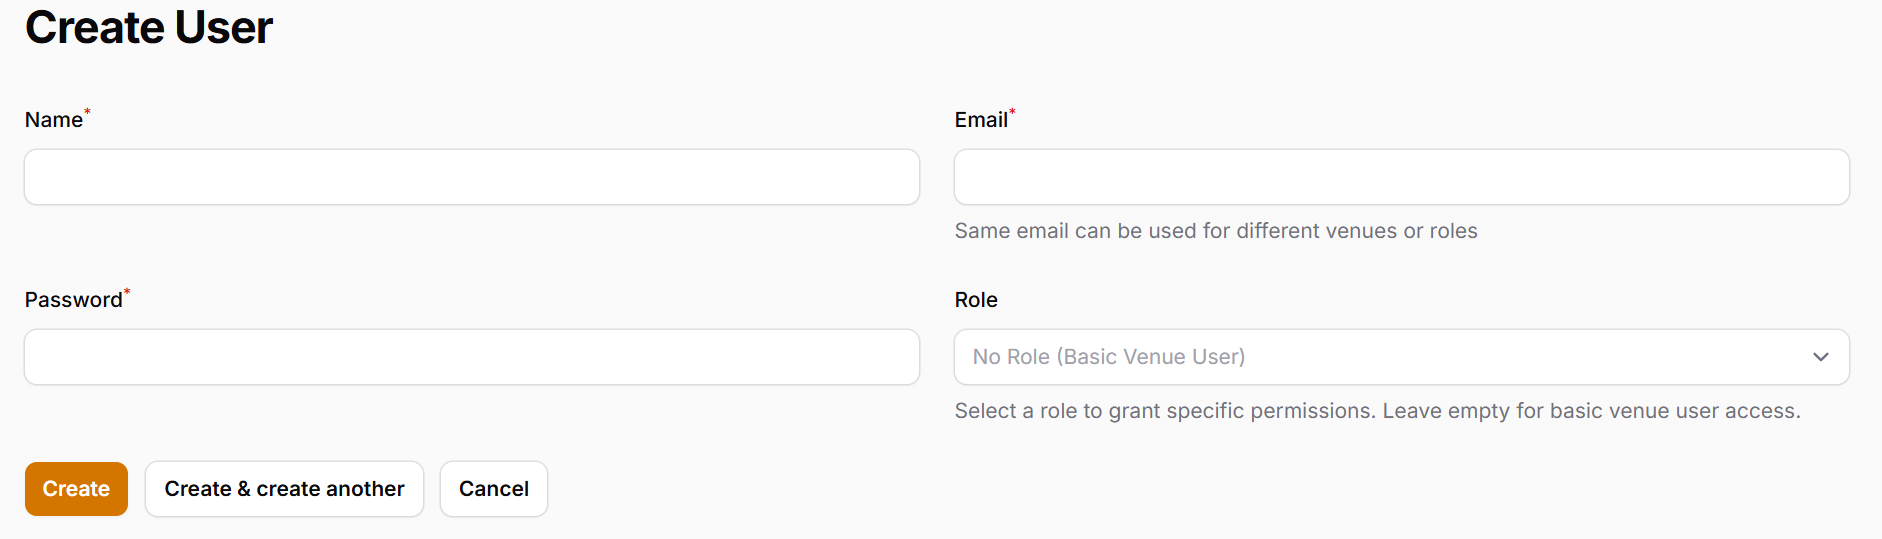Click the Role field label
This screenshot has width=1882, height=539.
coord(976,300)
